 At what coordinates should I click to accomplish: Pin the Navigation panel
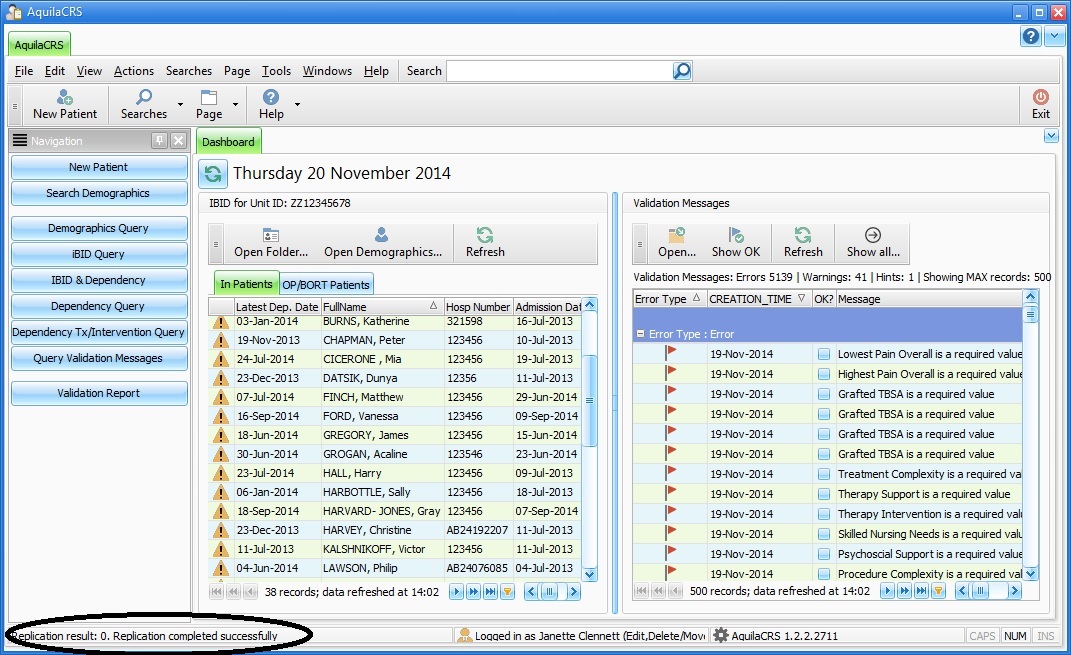159,141
